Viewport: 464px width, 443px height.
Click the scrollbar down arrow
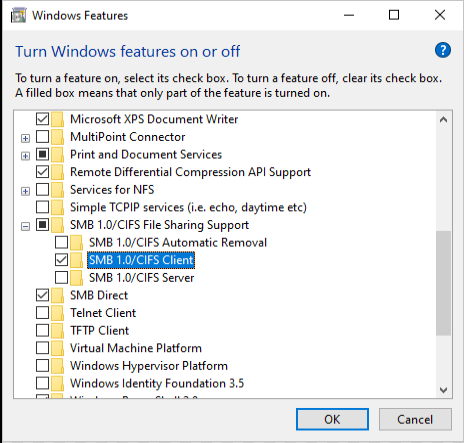(443, 390)
